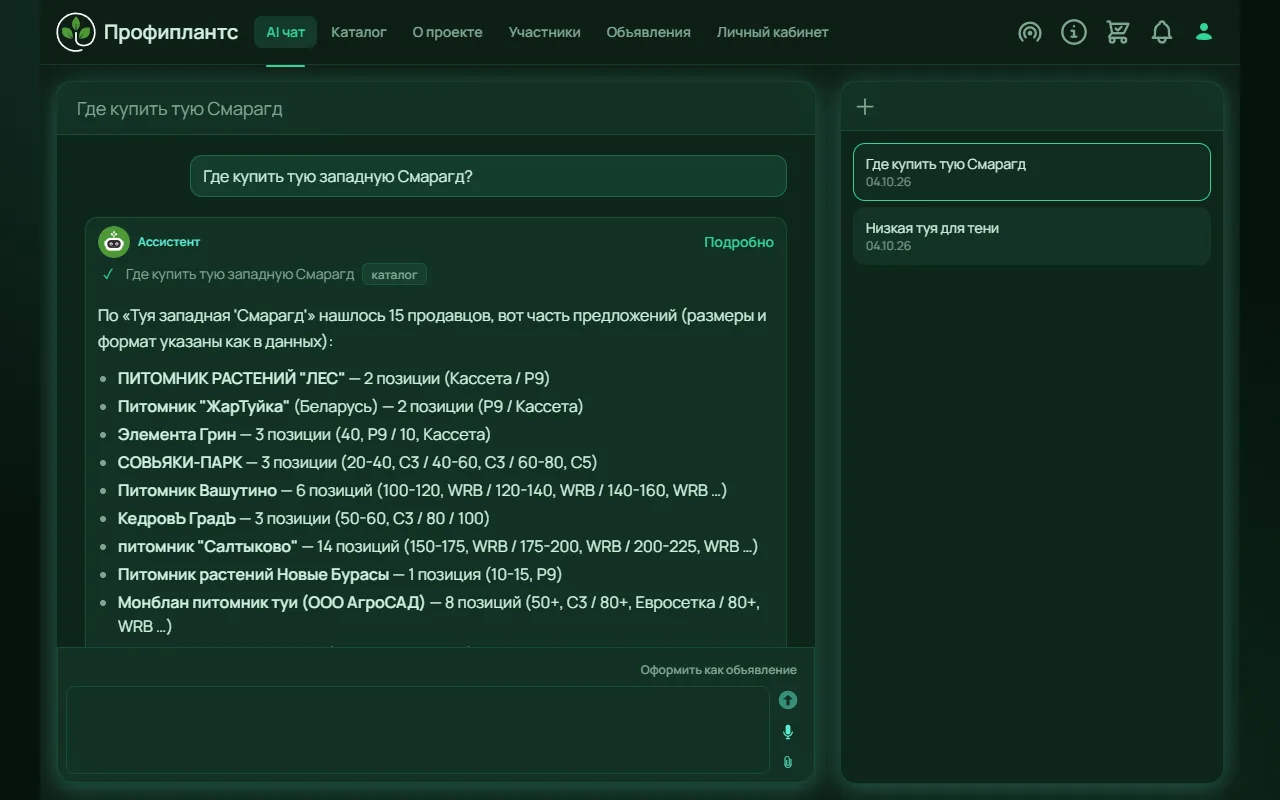Send message with the arrow-up button
Viewport: 1280px width, 800px height.
click(x=788, y=700)
